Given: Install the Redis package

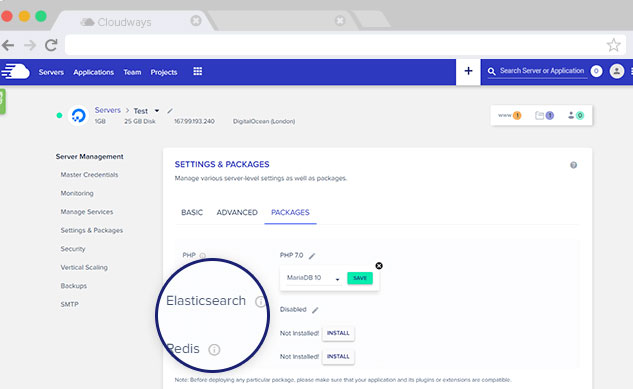Looking at the screenshot, I should [x=338, y=357].
